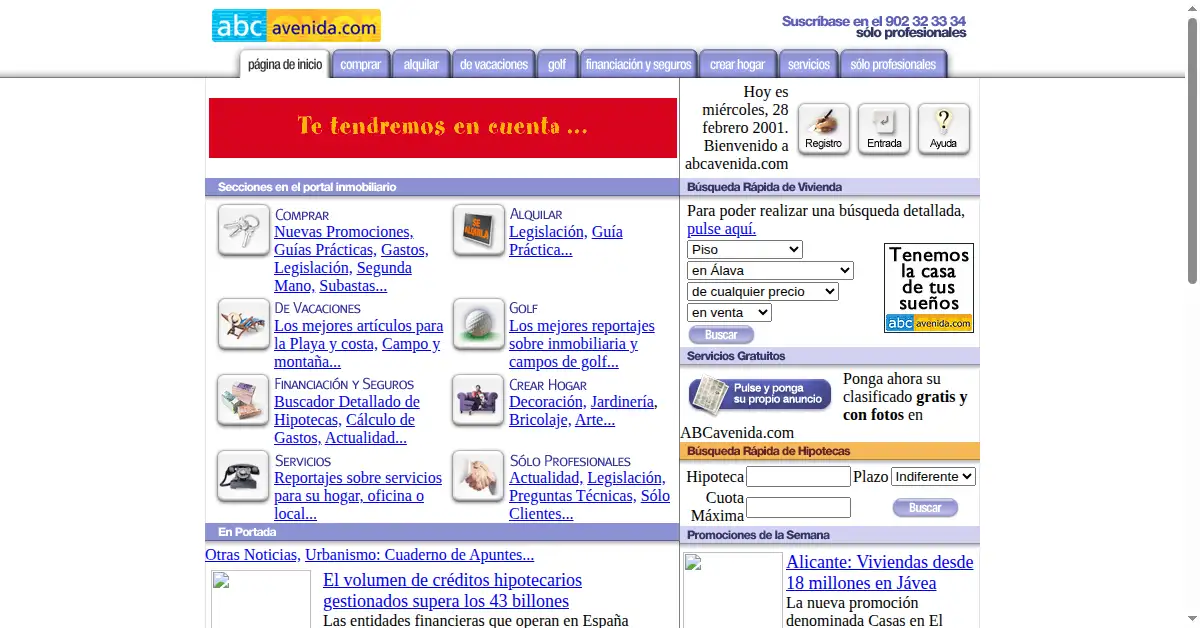
Task: Switch to the 'de vacaciones' tab
Action: (x=493, y=64)
